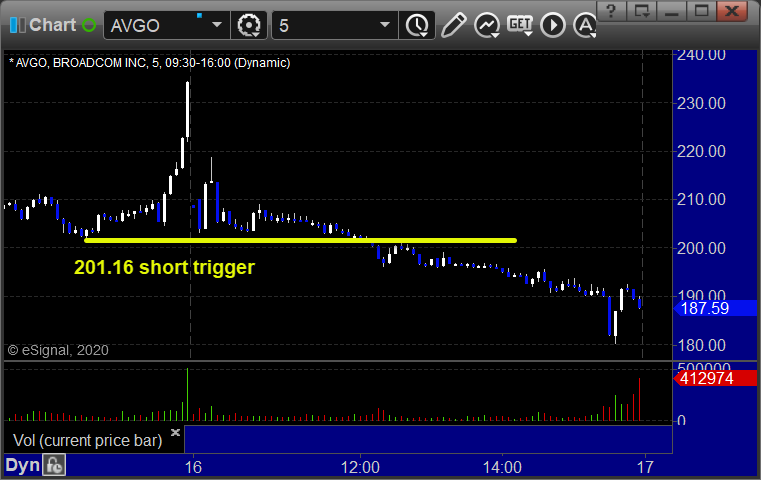The height and width of the screenshot is (480, 761).
Task: Click the 187.59 current price marker
Action: pos(715,308)
